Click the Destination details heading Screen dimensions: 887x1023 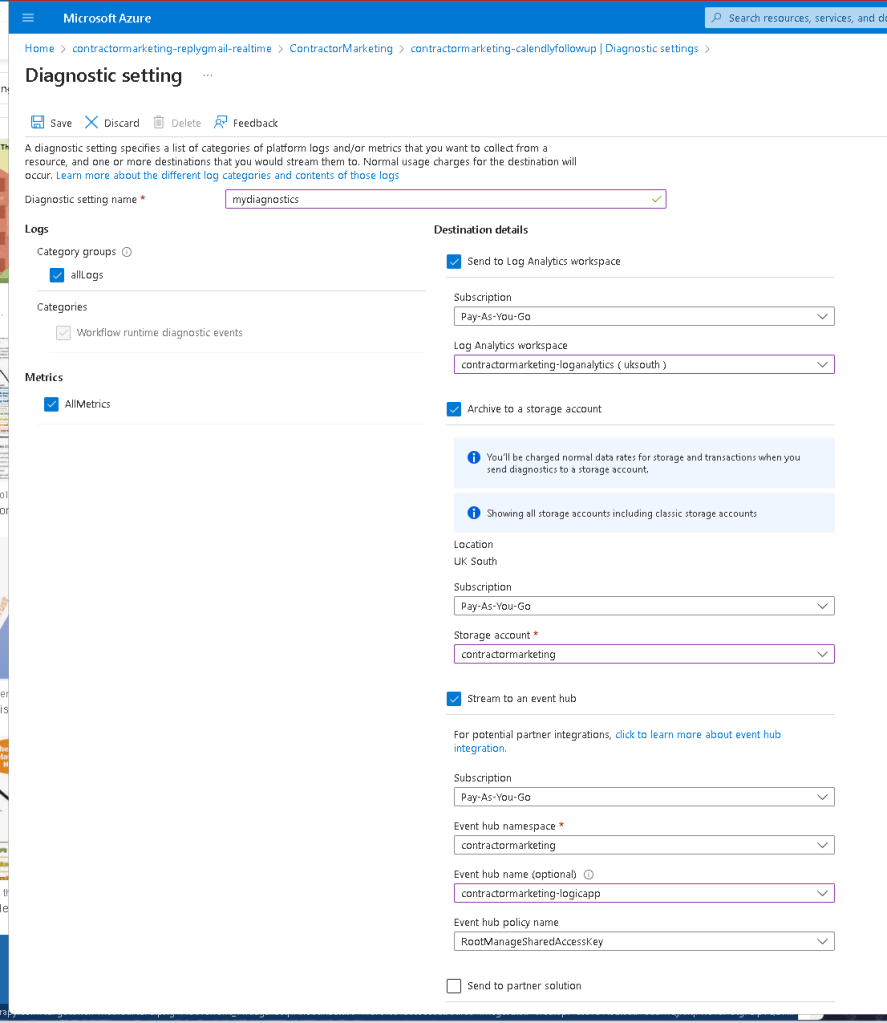[481, 230]
